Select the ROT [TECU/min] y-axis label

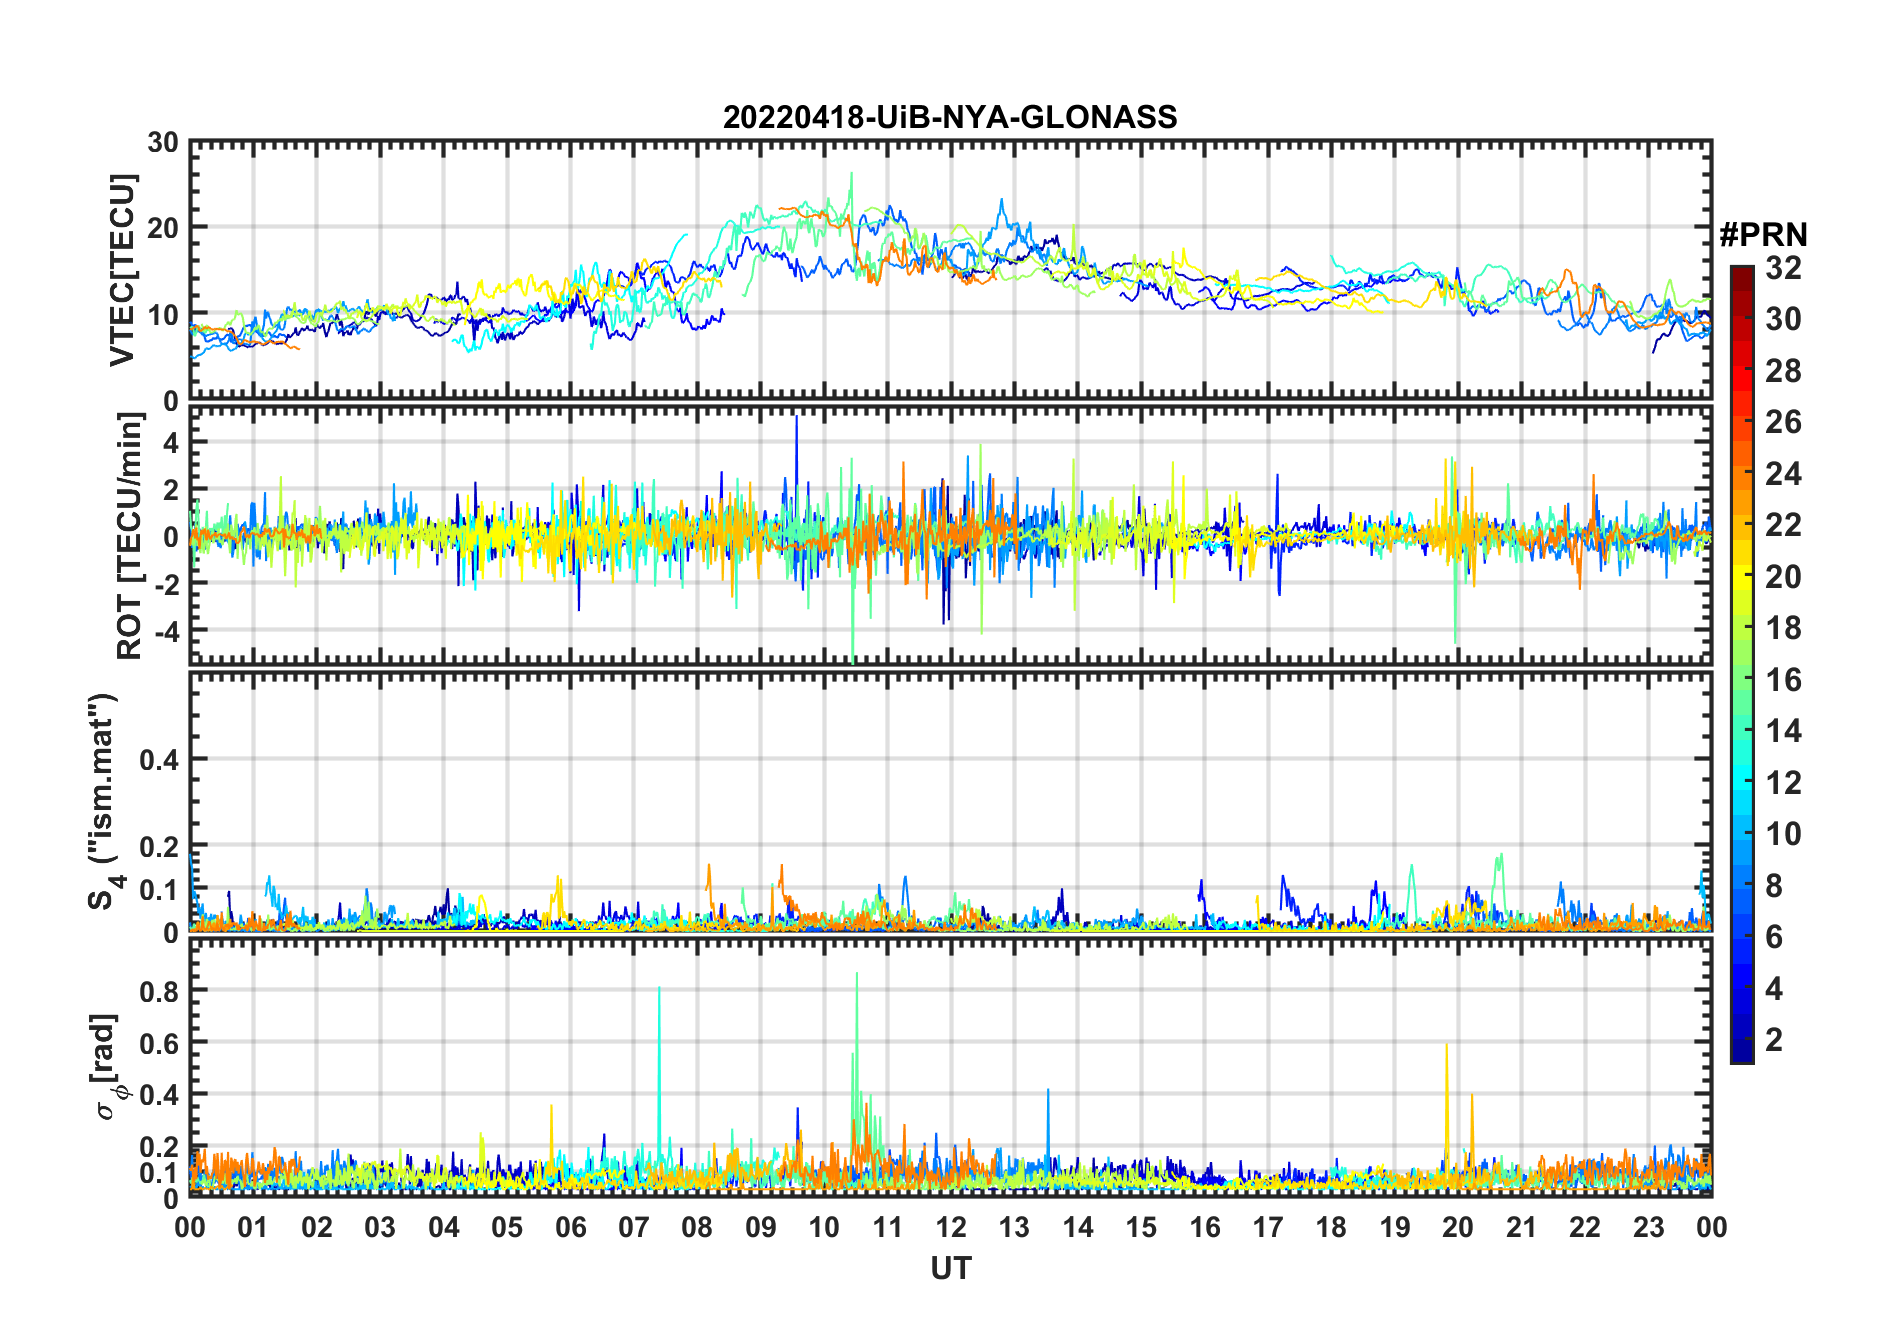coord(129,536)
